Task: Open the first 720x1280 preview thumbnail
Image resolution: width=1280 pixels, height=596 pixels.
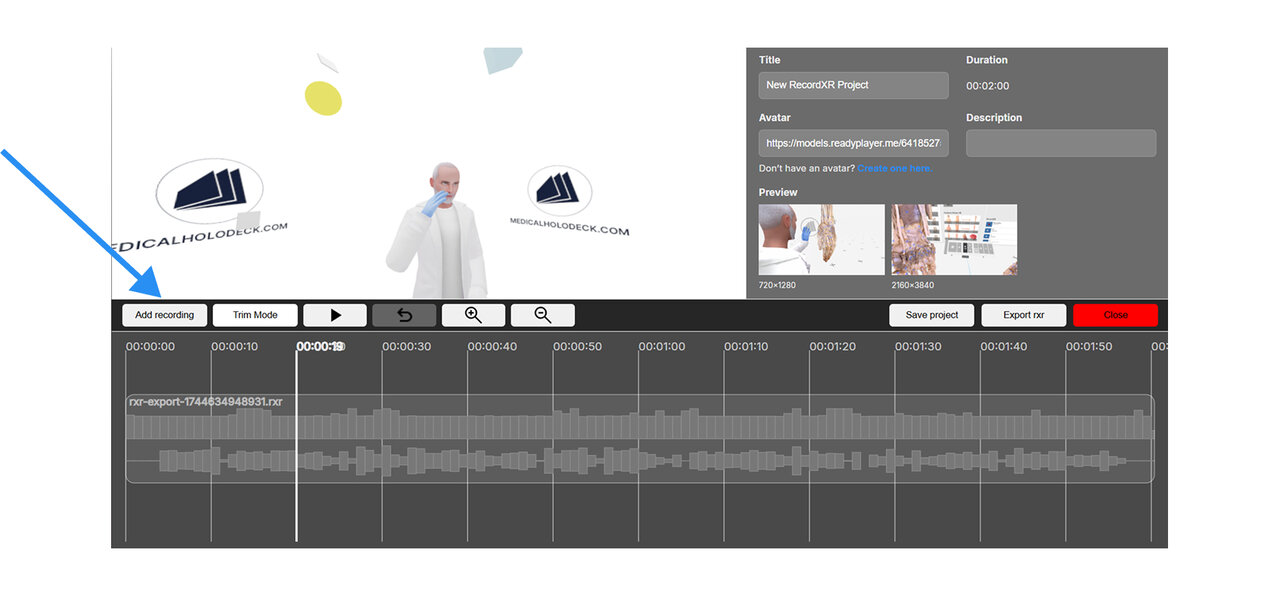Action: pos(820,238)
